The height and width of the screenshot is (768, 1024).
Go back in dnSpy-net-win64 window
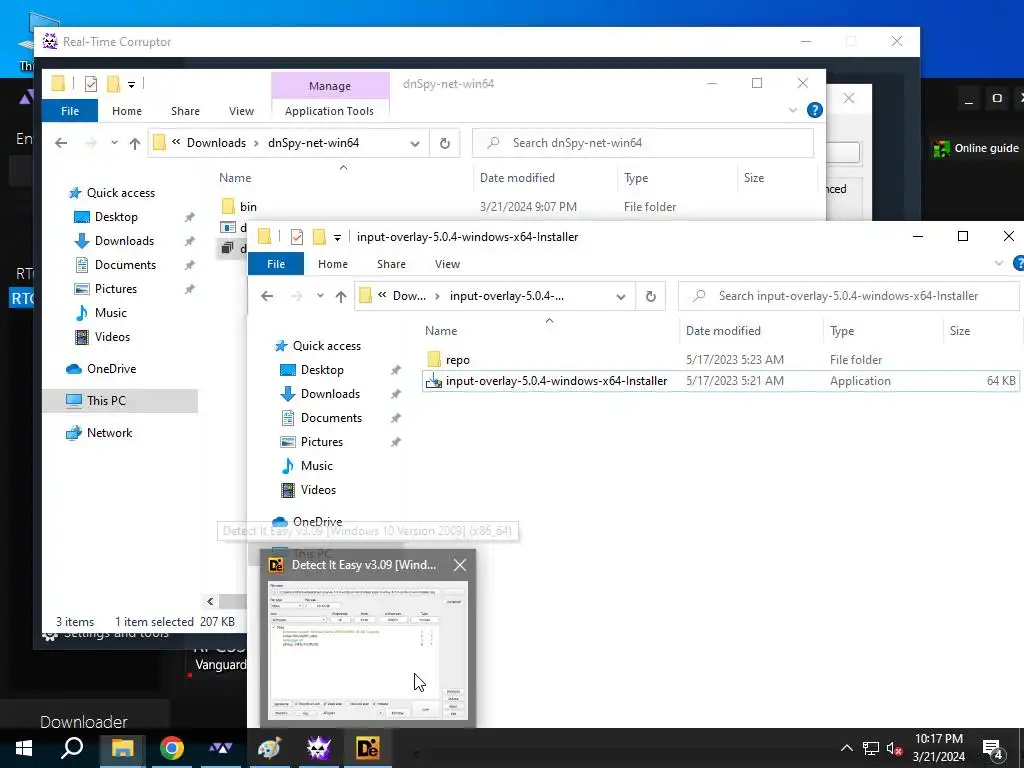pos(61,143)
